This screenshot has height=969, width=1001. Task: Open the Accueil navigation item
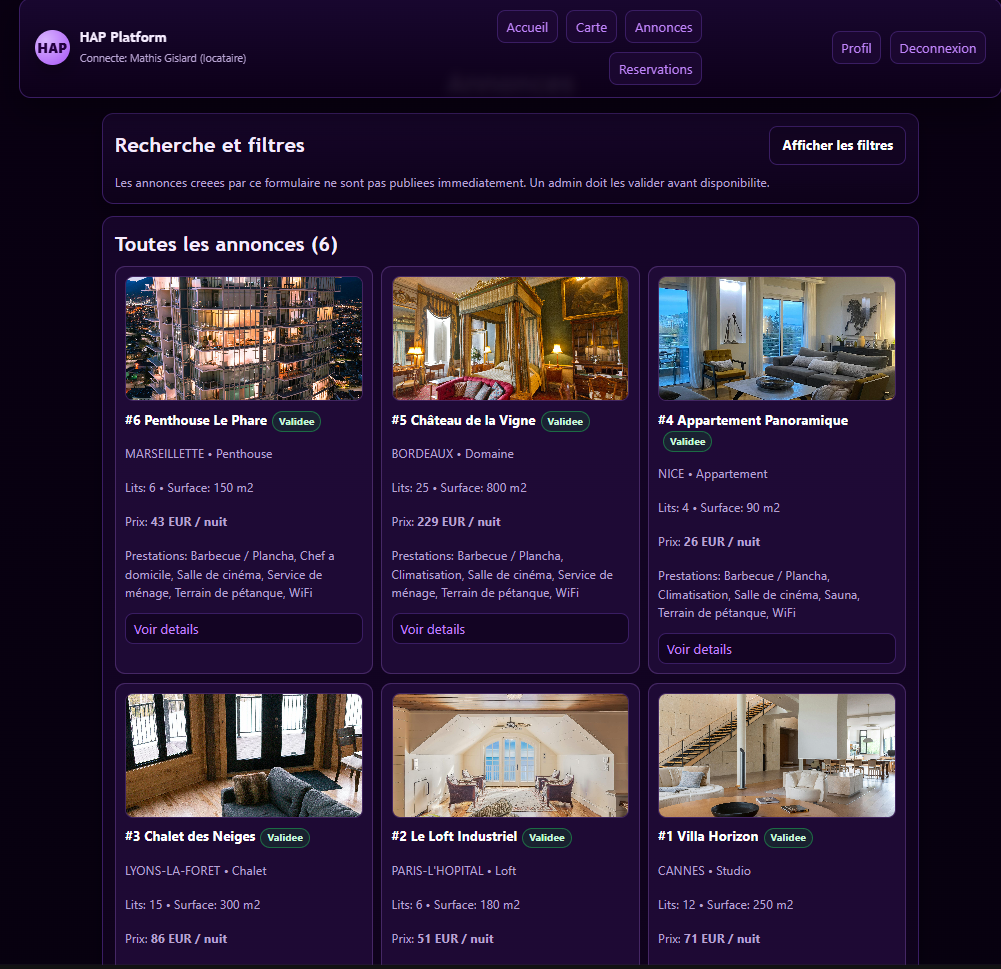527,27
